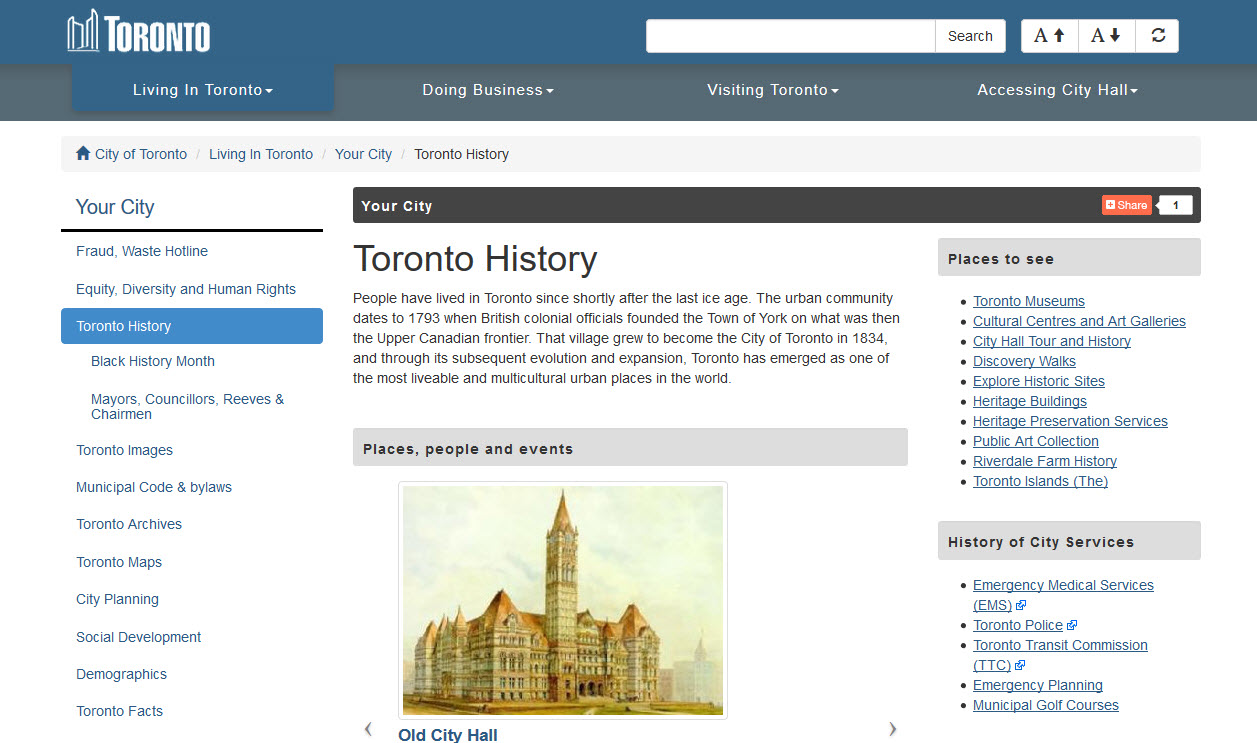1257x743 pixels.
Task: Expand the Visiting Toronto menu
Action: pos(773,90)
